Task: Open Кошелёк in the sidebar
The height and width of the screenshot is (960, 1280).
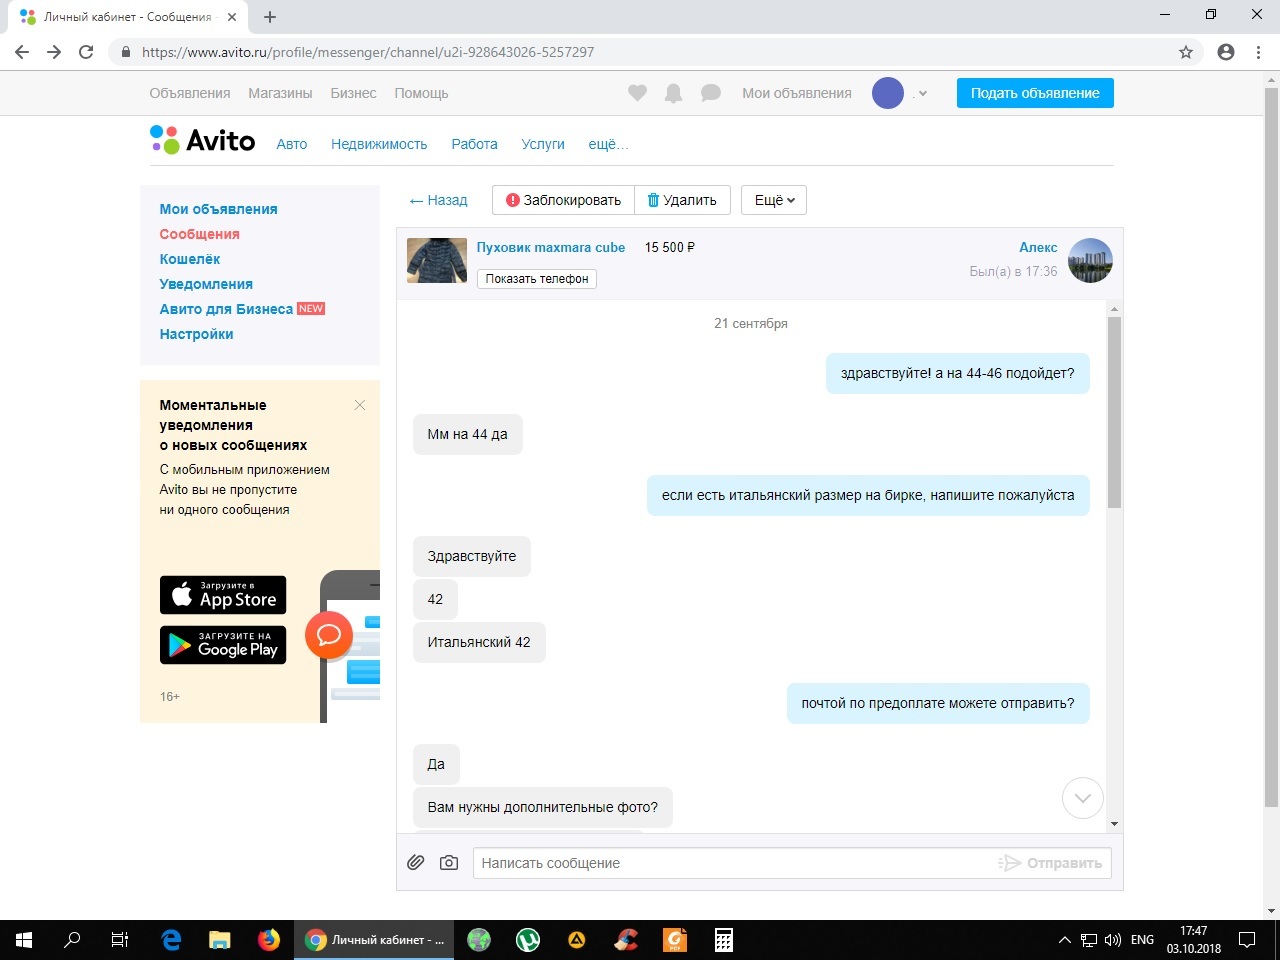Action: click(190, 259)
